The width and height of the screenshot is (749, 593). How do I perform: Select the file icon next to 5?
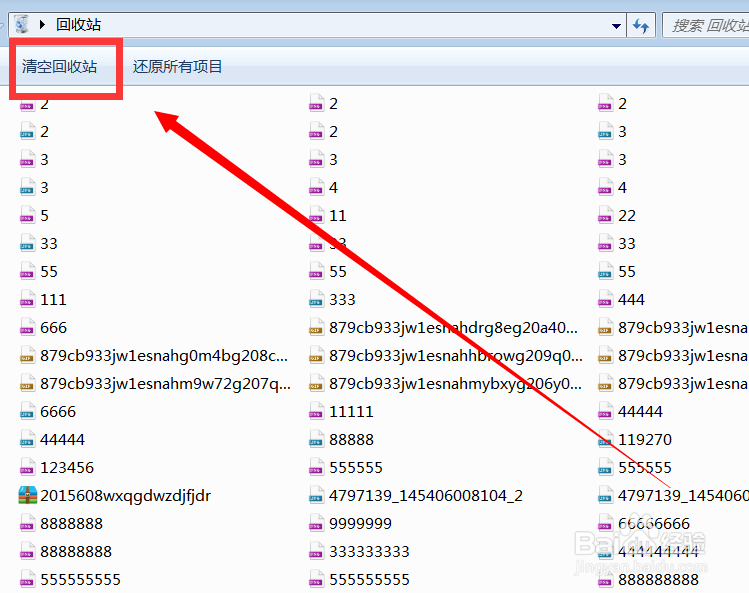(x=27, y=216)
